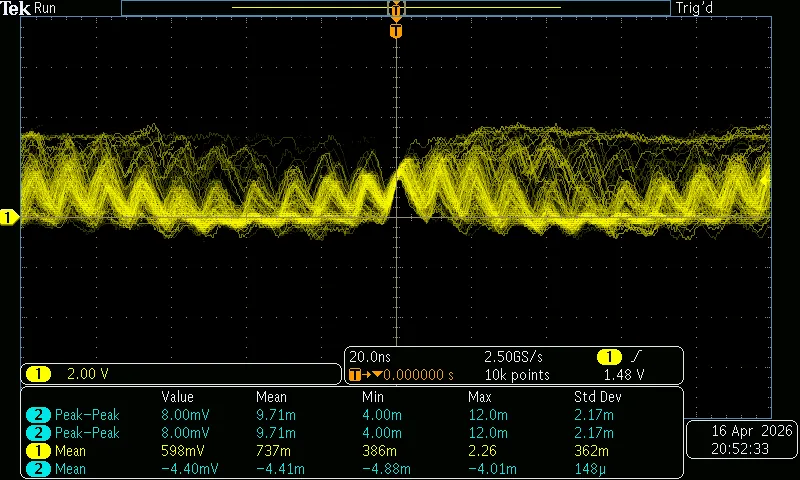Click the 737m Mean column value
The image size is (800, 480).
273,451
